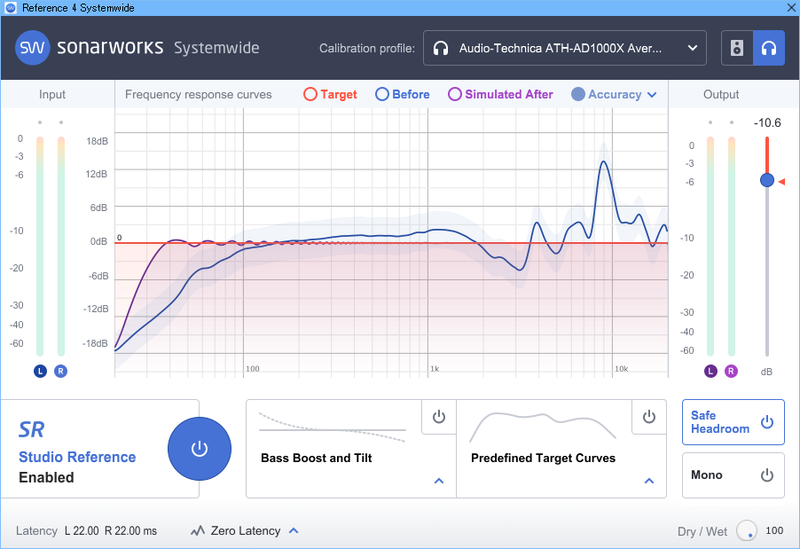800x549 pixels.
Task: Click the input R channel badge
Action: pyautogui.click(x=61, y=371)
